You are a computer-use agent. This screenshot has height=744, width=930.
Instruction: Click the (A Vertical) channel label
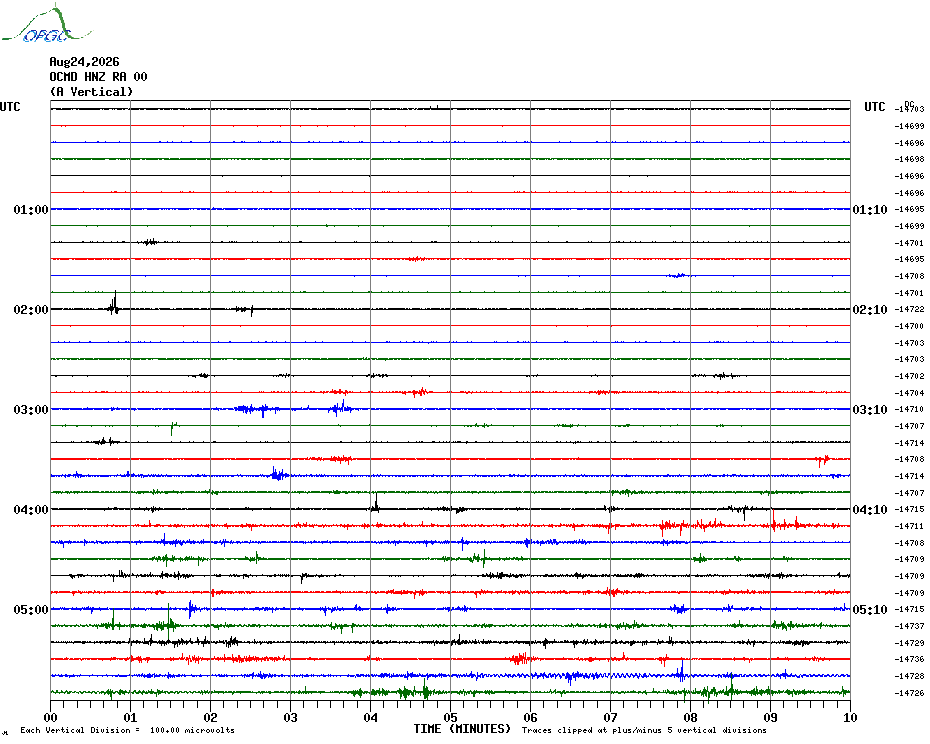click(x=91, y=92)
